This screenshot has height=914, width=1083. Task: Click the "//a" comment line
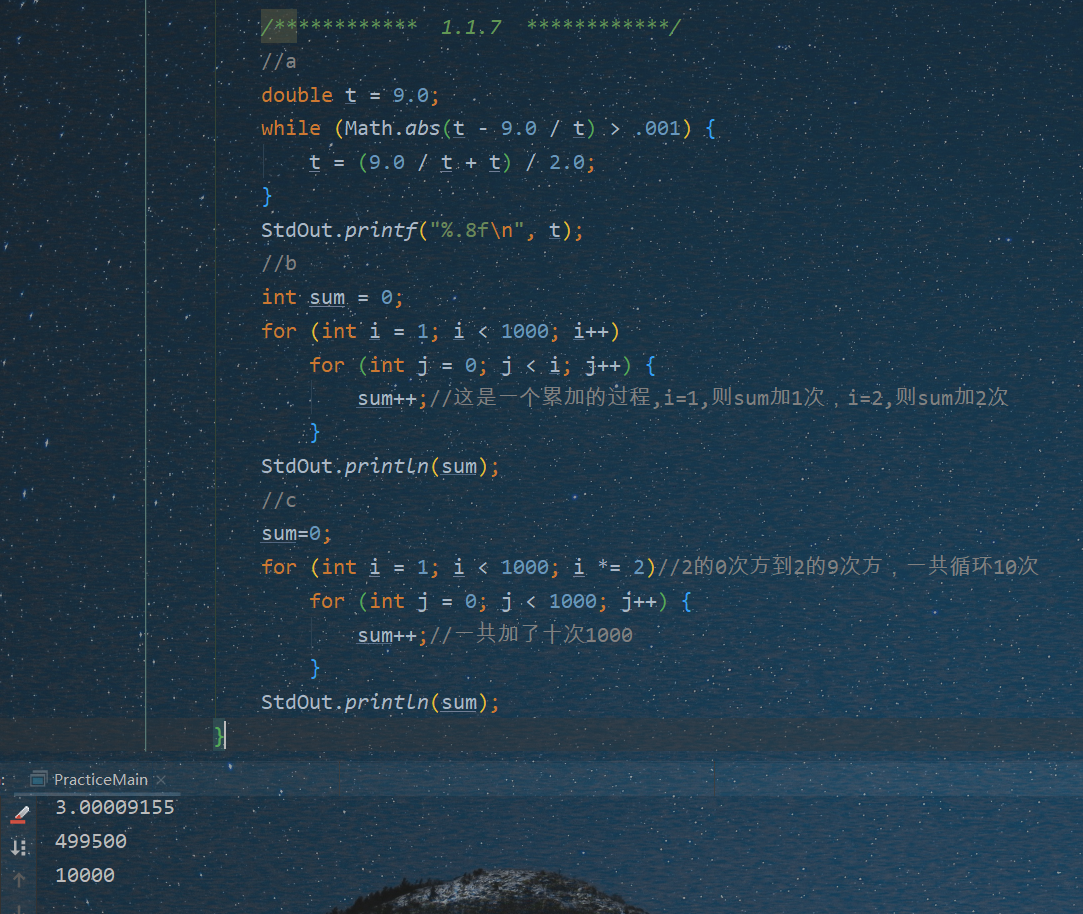coord(279,61)
